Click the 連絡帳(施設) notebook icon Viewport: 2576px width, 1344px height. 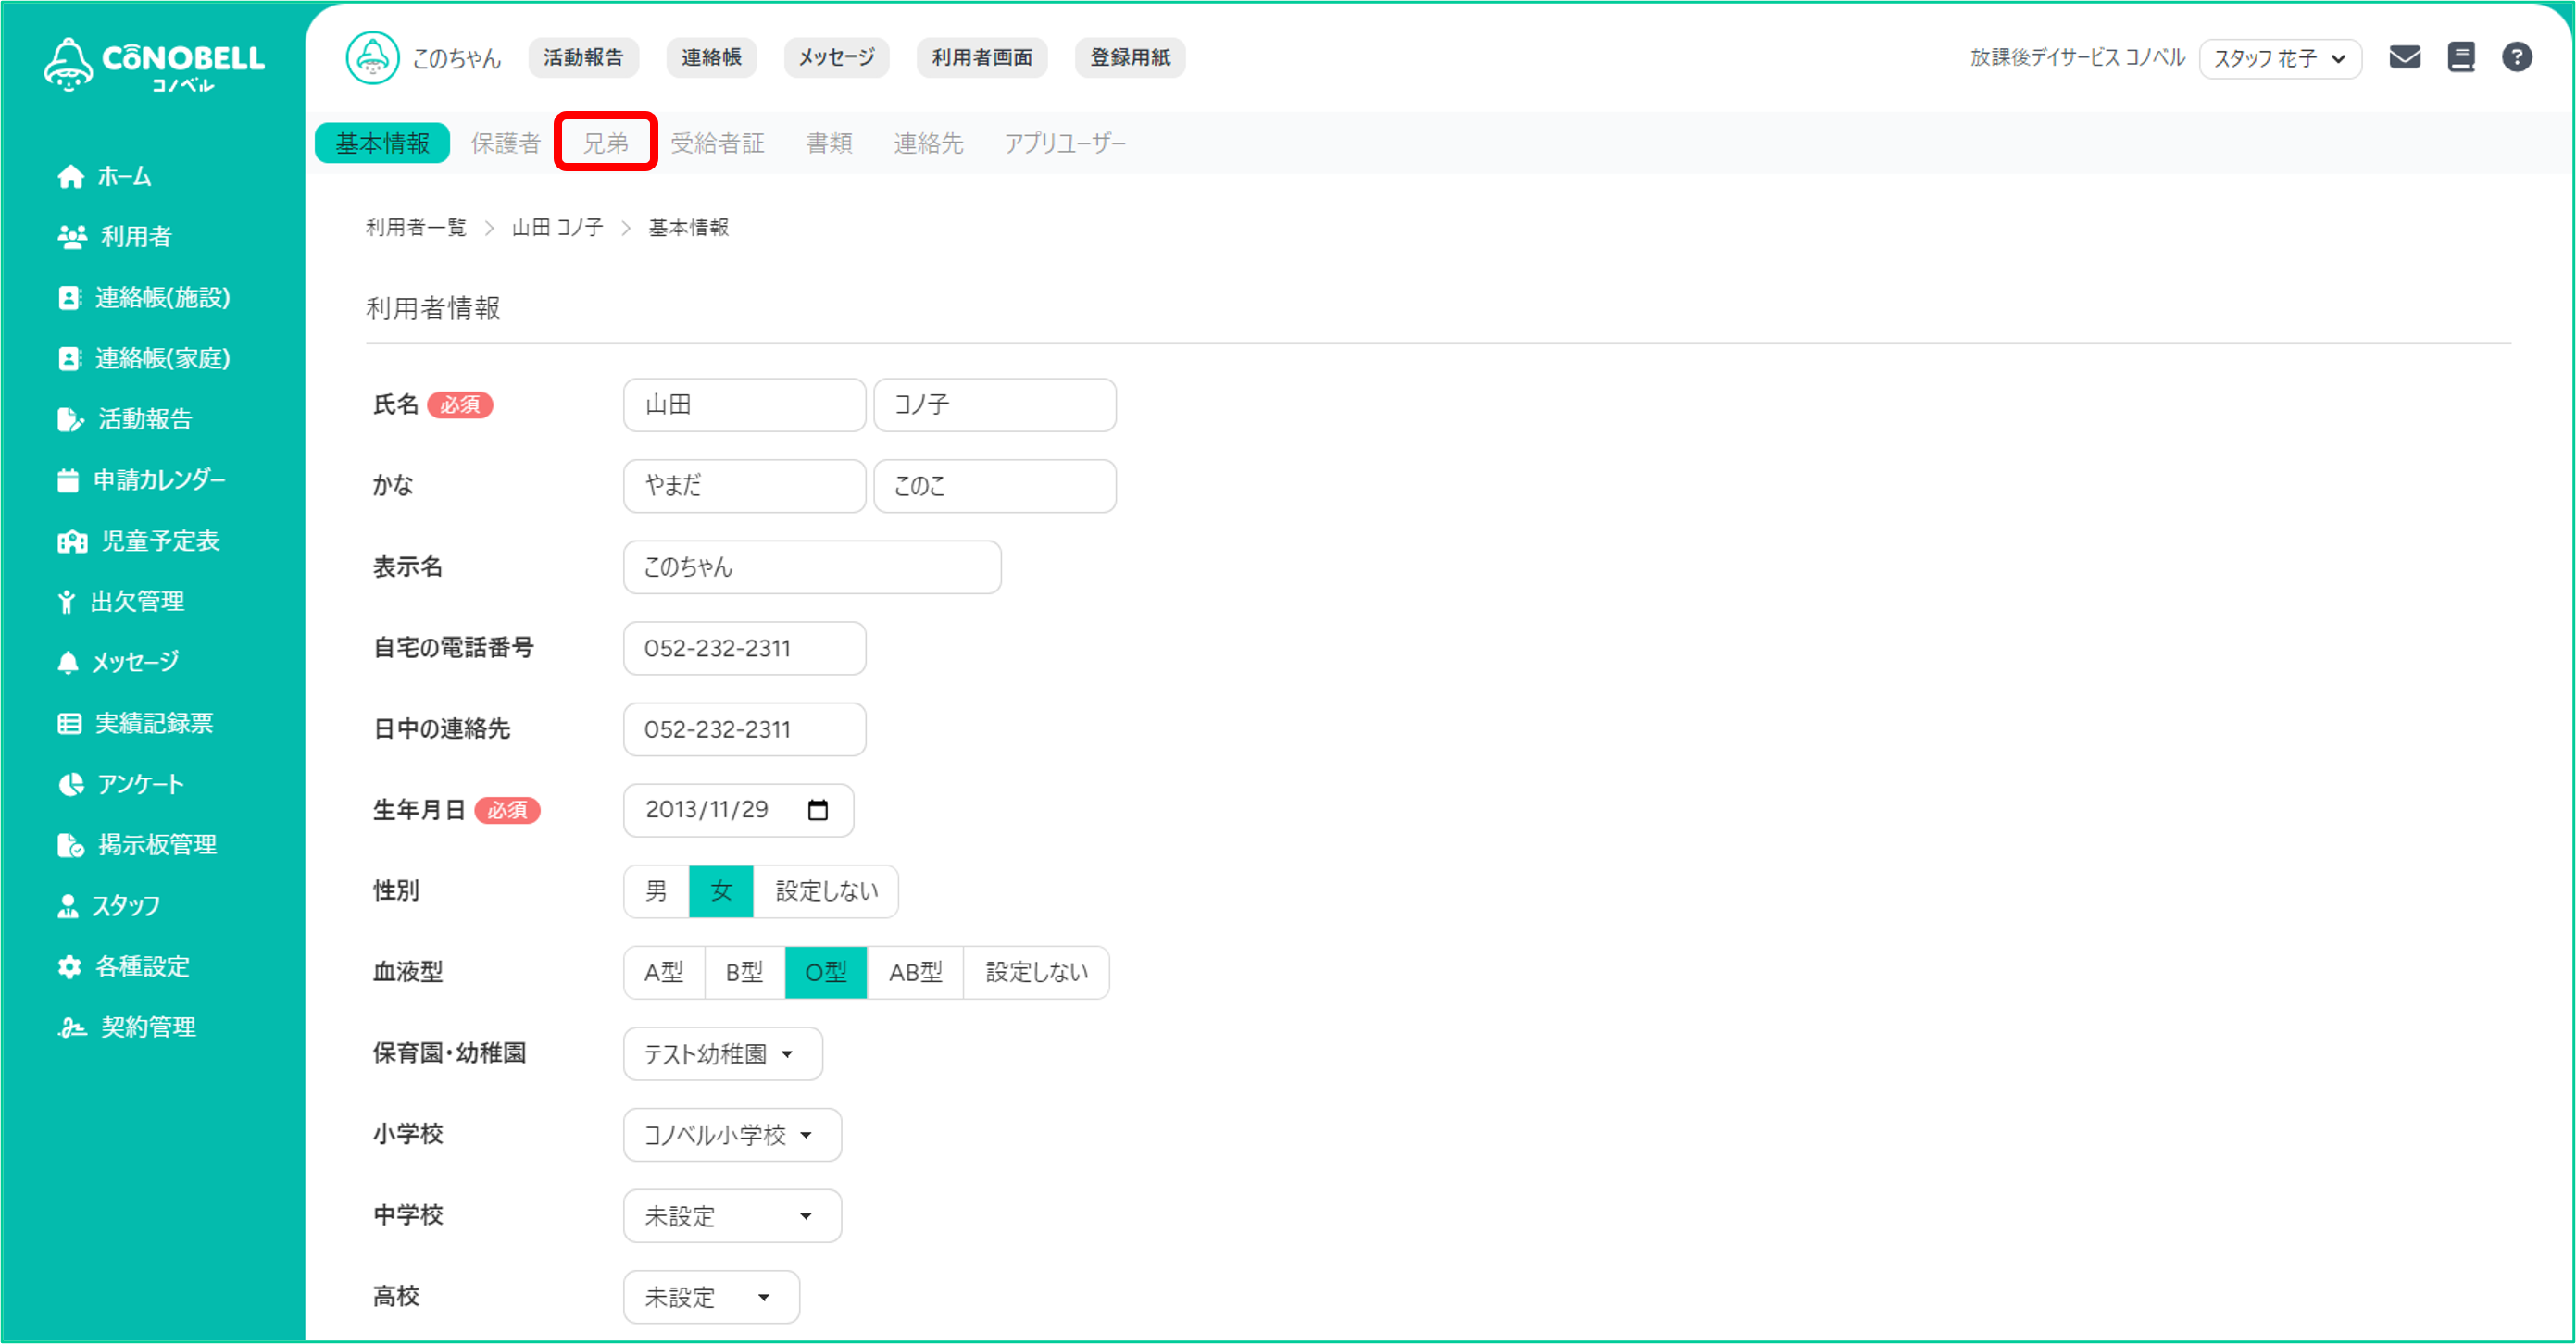pos(69,298)
